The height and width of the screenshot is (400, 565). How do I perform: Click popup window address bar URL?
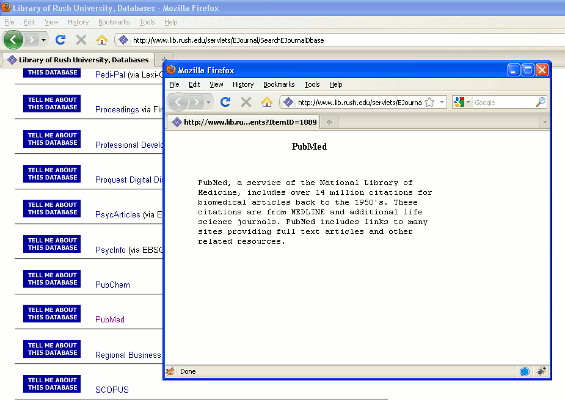(360, 102)
